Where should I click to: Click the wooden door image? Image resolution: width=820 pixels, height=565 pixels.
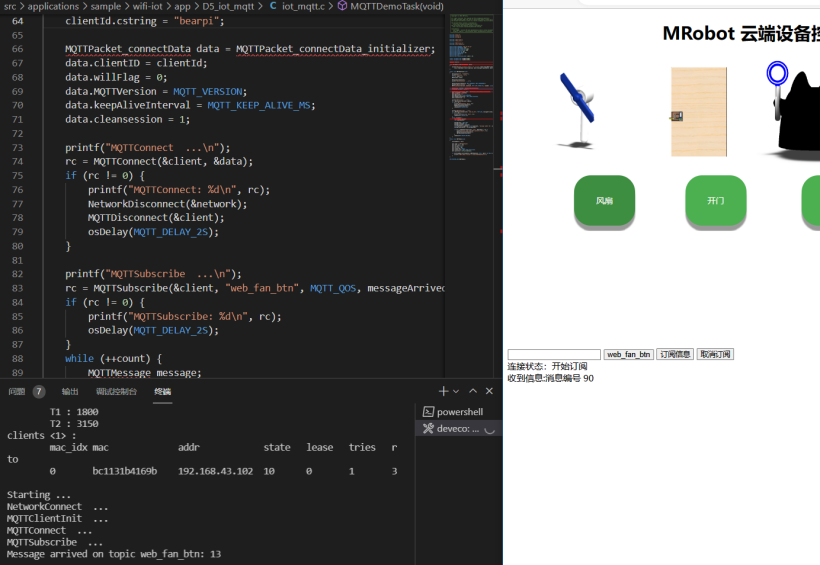pos(698,111)
